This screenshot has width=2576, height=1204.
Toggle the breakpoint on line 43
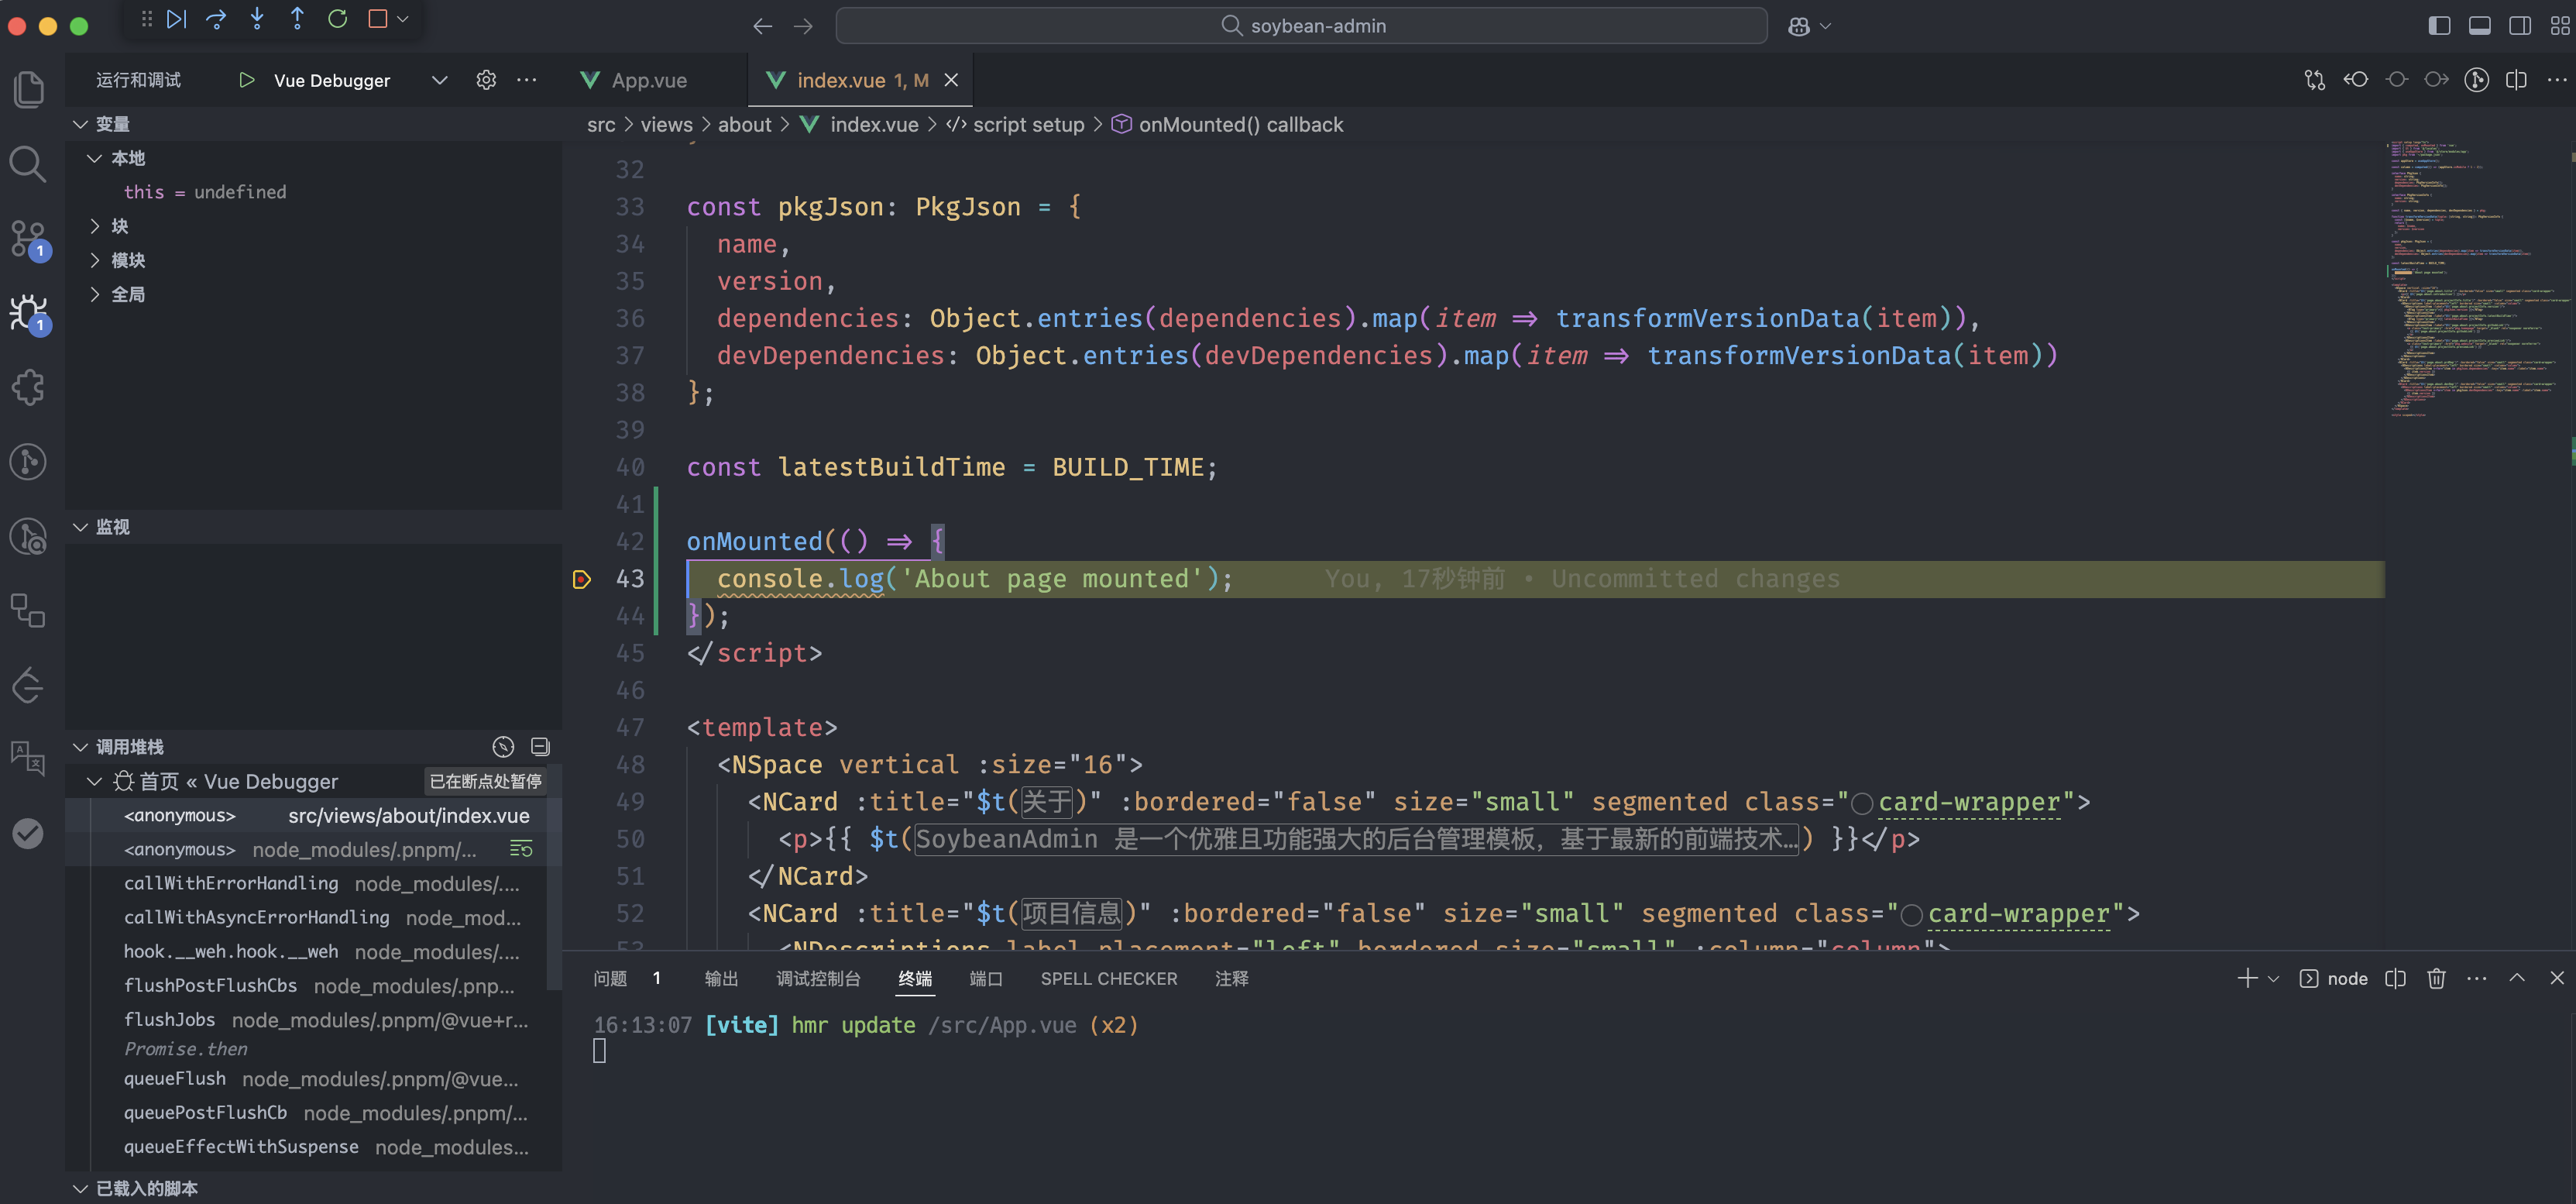(582, 579)
